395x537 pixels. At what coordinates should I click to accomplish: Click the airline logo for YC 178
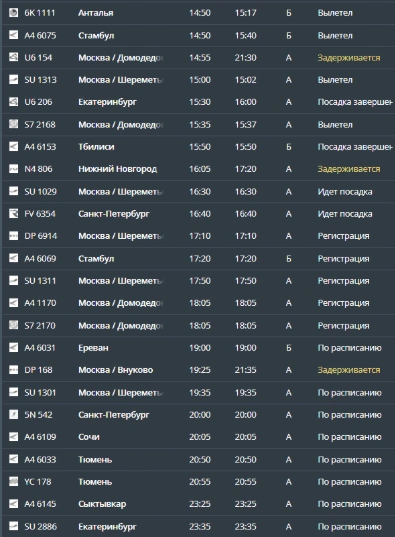13,482
